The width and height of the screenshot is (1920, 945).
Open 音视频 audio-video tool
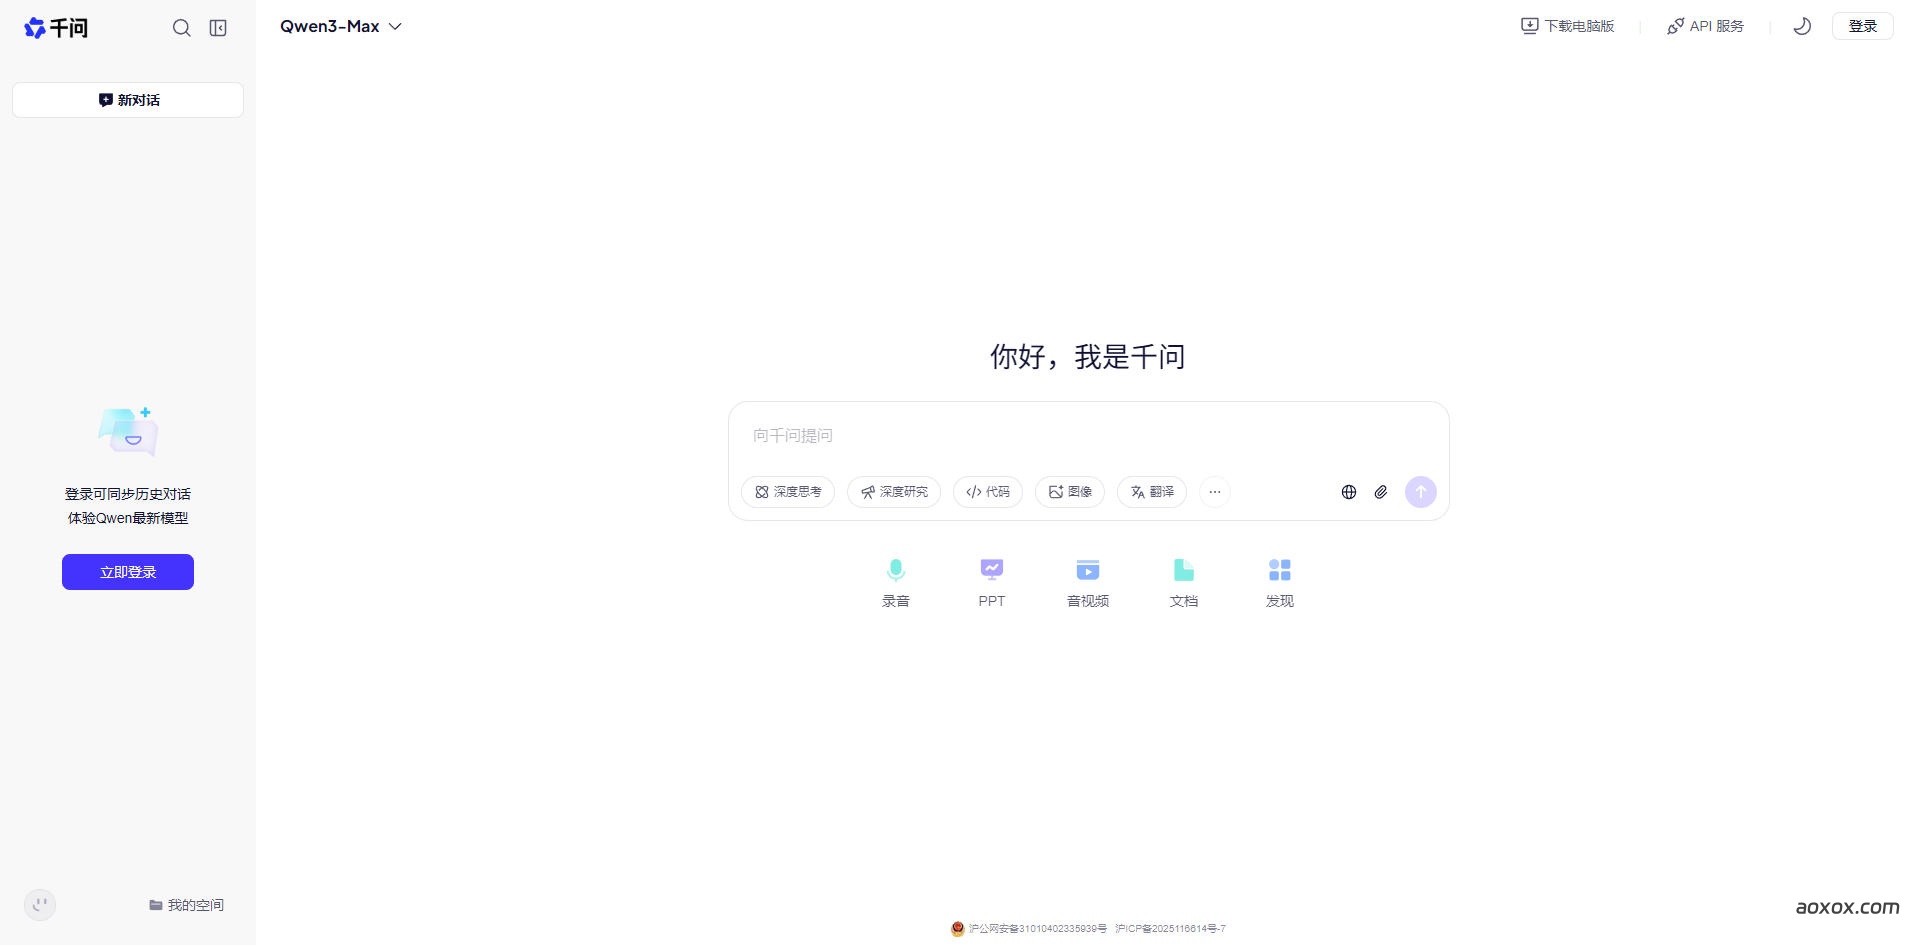(x=1088, y=583)
